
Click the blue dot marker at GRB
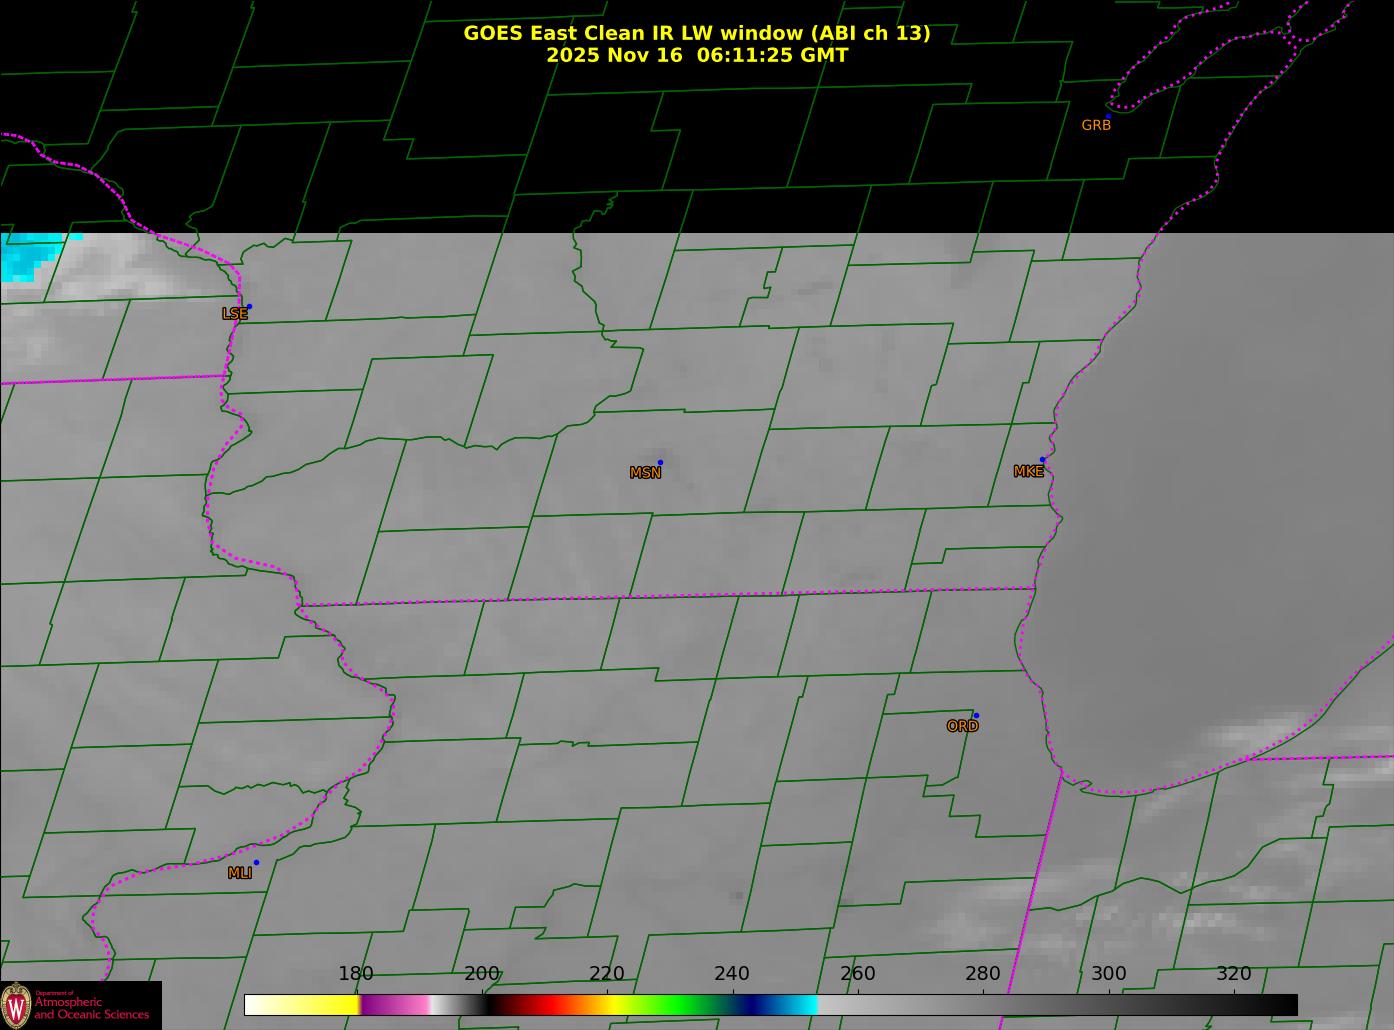coord(1108,116)
